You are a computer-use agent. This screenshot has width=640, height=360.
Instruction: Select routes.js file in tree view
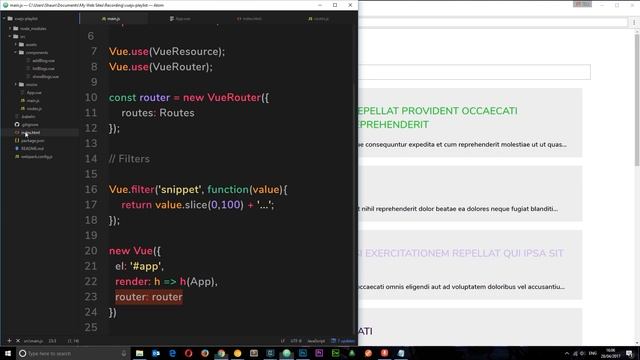34,109
